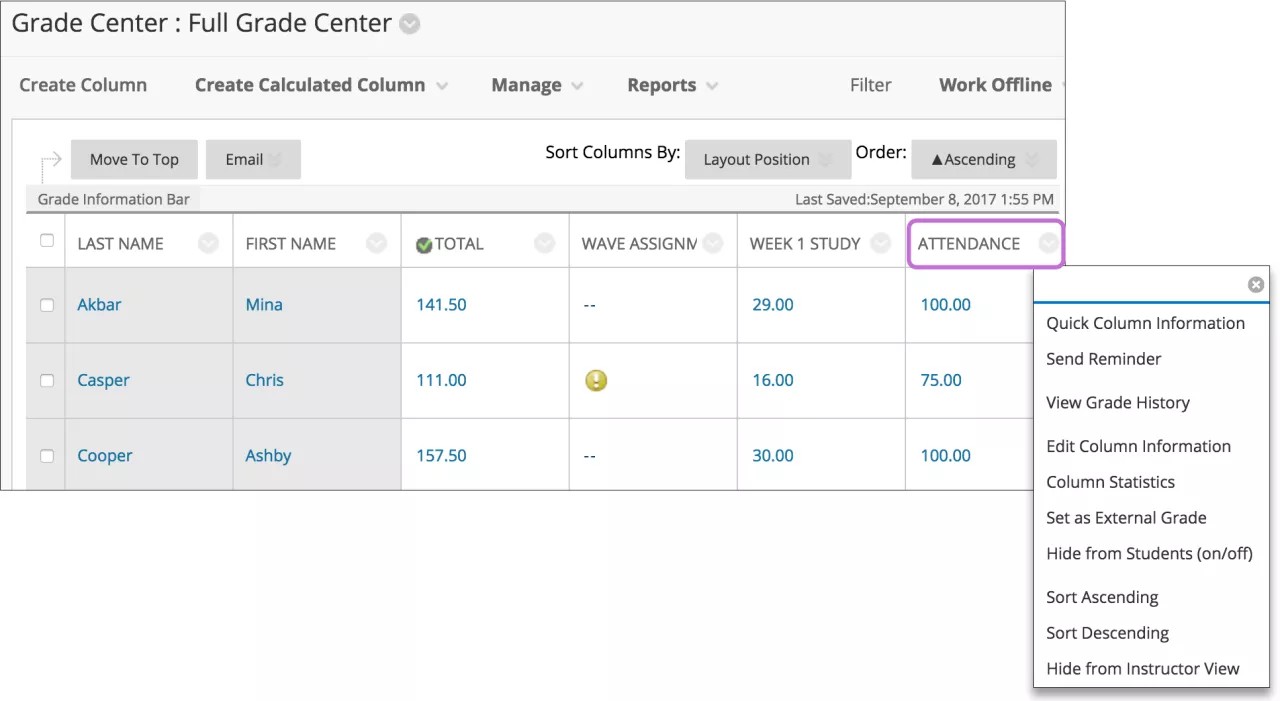Close the Attendance context menu with the X icon
Image resolution: width=1280 pixels, height=701 pixels.
[x=1255, y=284]
